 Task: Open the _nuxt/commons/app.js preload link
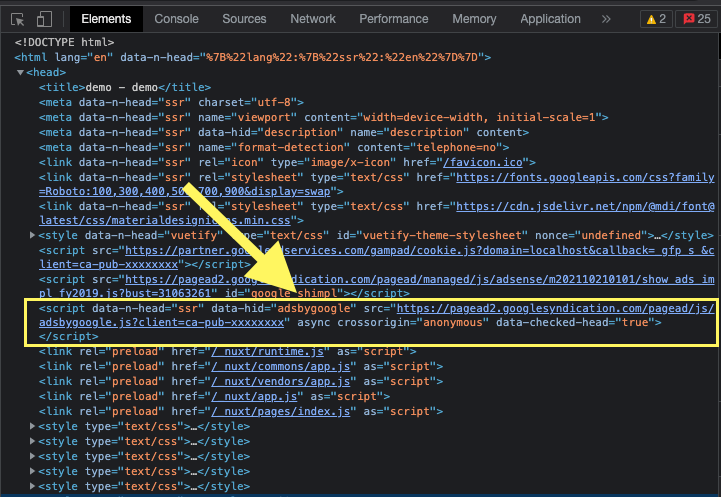(280, 366)
